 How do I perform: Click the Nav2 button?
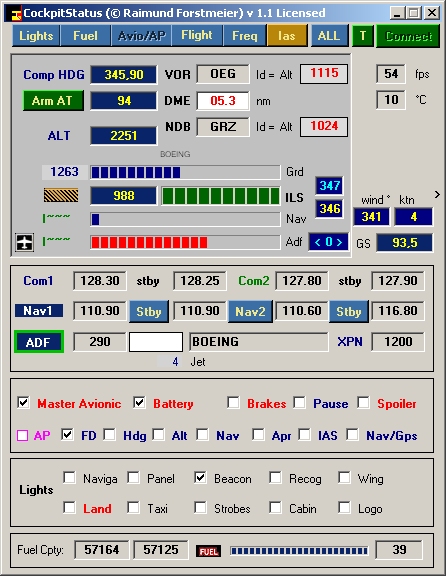pyautogui.click(x=250, y=312)
